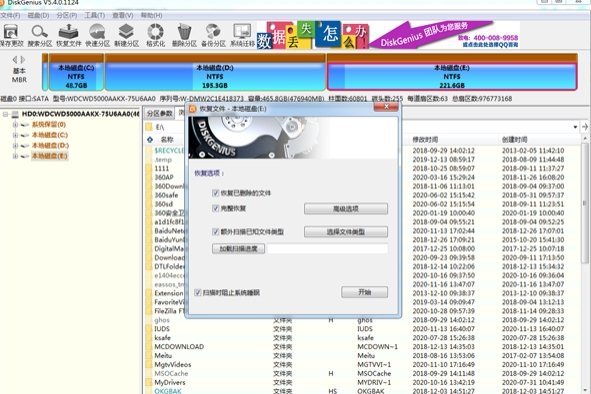Image resolution: width=591 pixels, height=394 pixels.
Task: Open the 工具(T) menu
Action: (95, 15)
